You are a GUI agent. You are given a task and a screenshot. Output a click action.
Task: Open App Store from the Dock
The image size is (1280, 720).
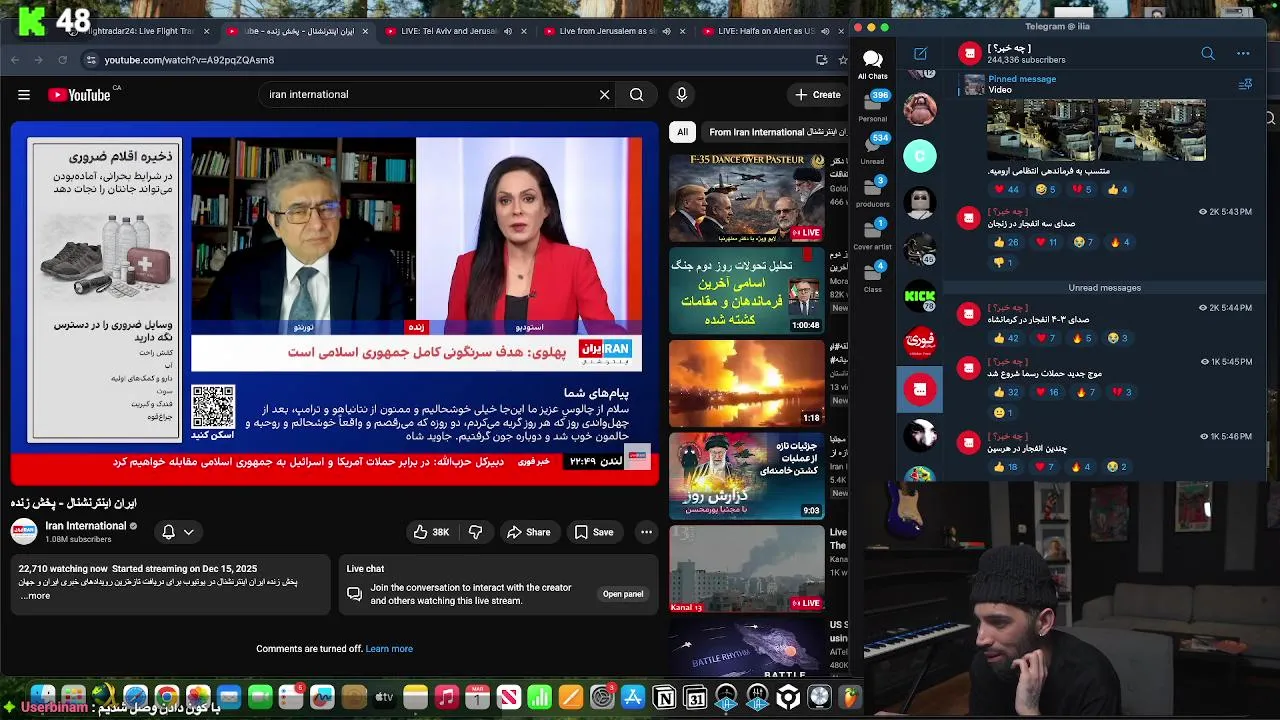click(x=633, y=697)
